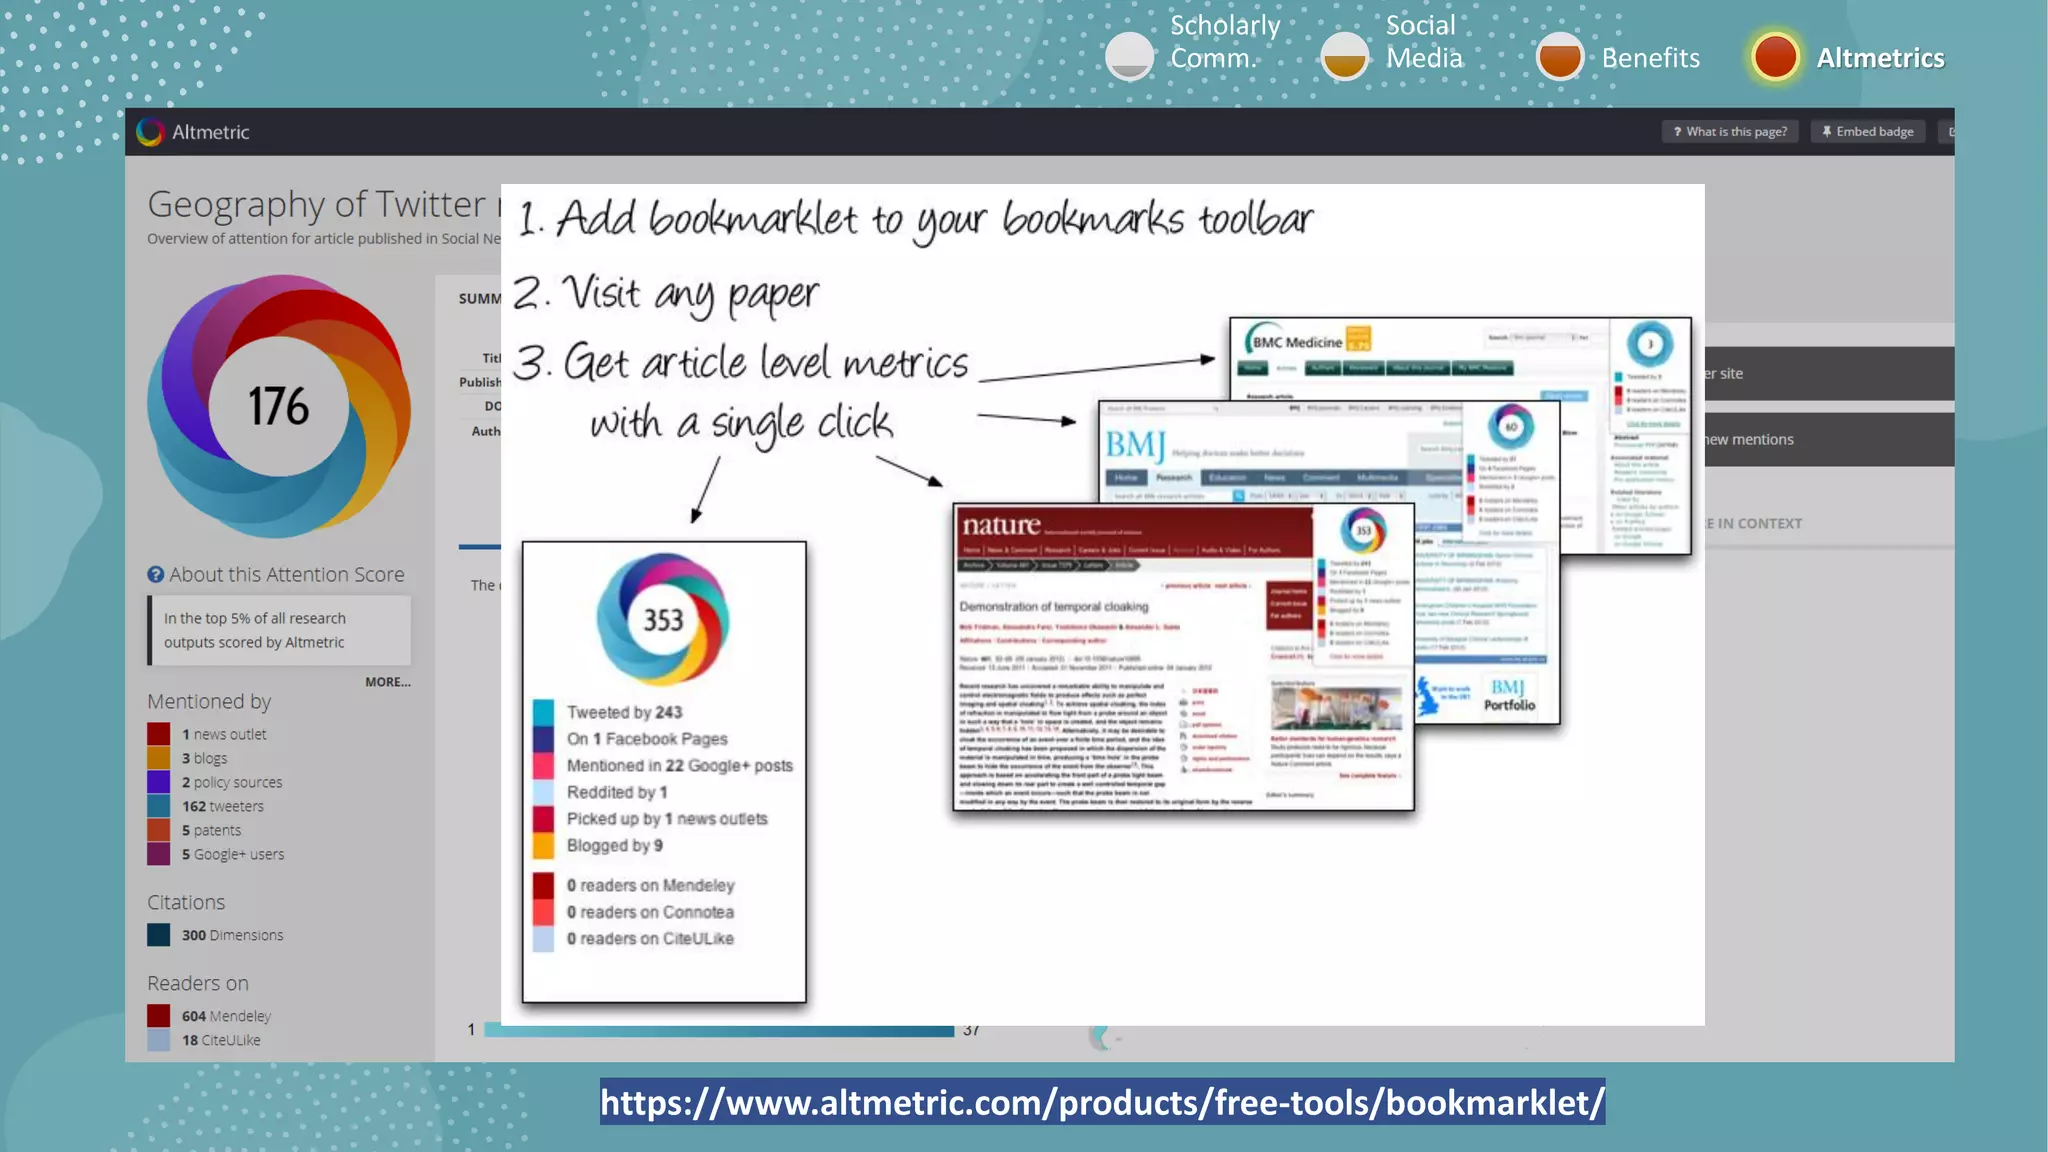Click the 'new mentions' dark button
The image size is (2048, 1152).
pyautogui.click(x=1829, y=440)
